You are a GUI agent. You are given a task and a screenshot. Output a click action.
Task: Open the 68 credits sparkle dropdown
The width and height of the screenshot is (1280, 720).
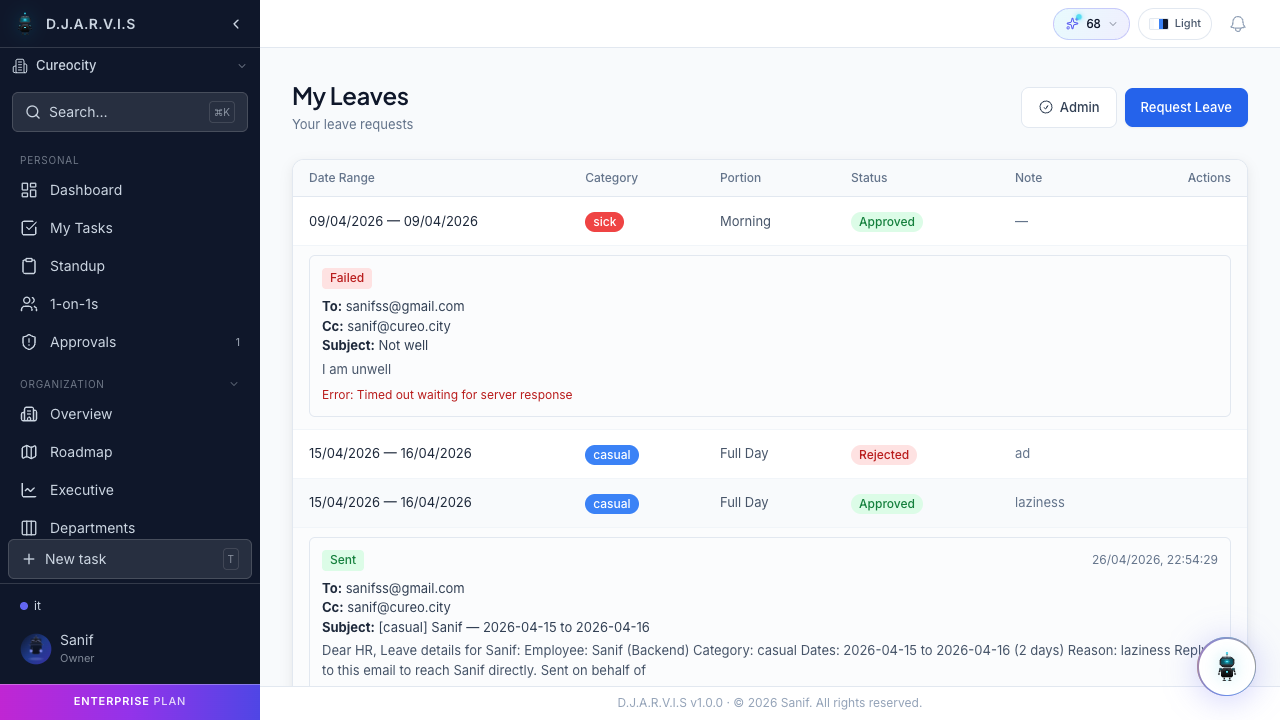coord(1091,24)
